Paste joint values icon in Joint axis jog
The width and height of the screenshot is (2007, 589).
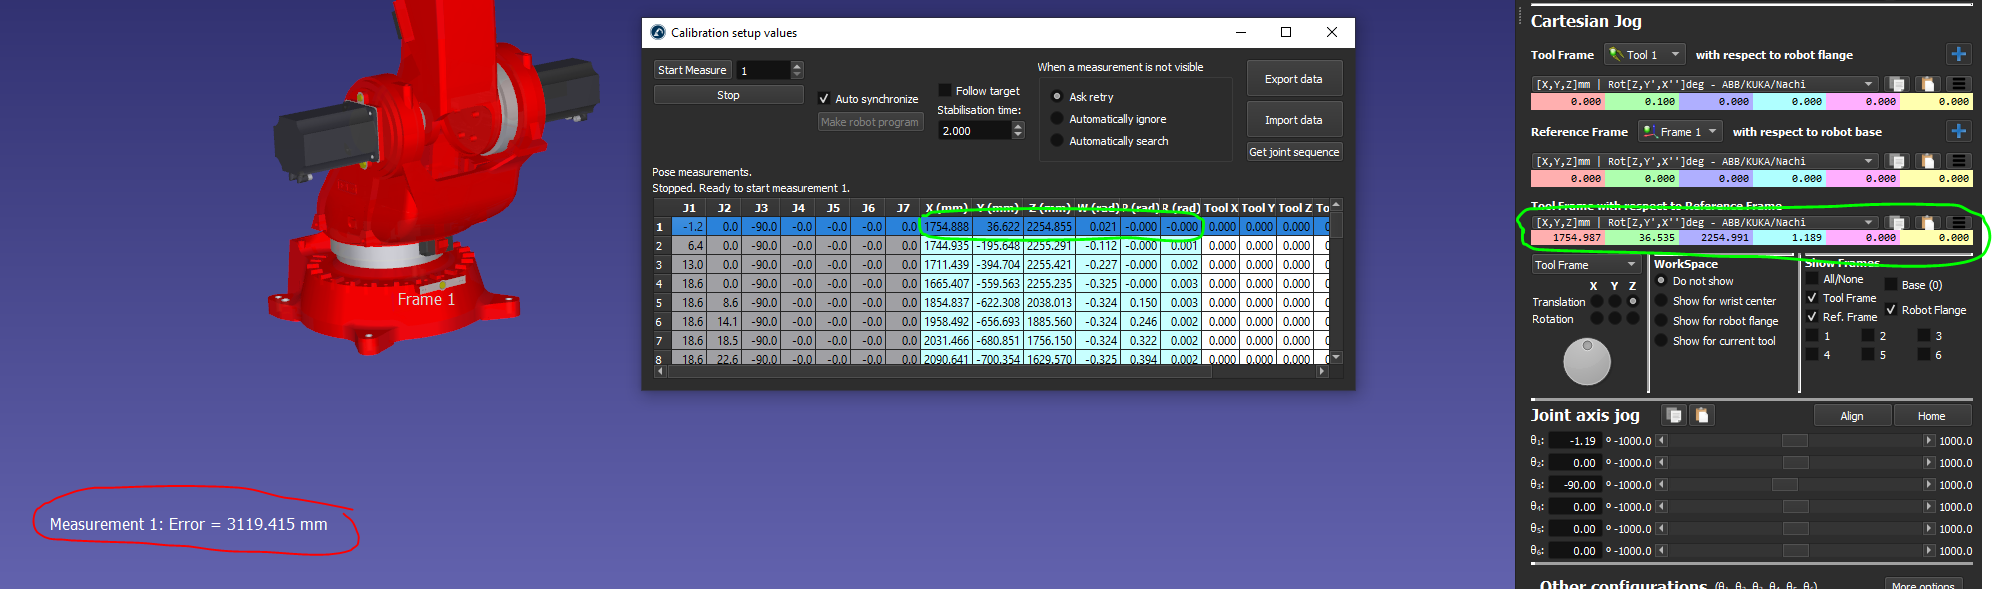coord(1702,415)
